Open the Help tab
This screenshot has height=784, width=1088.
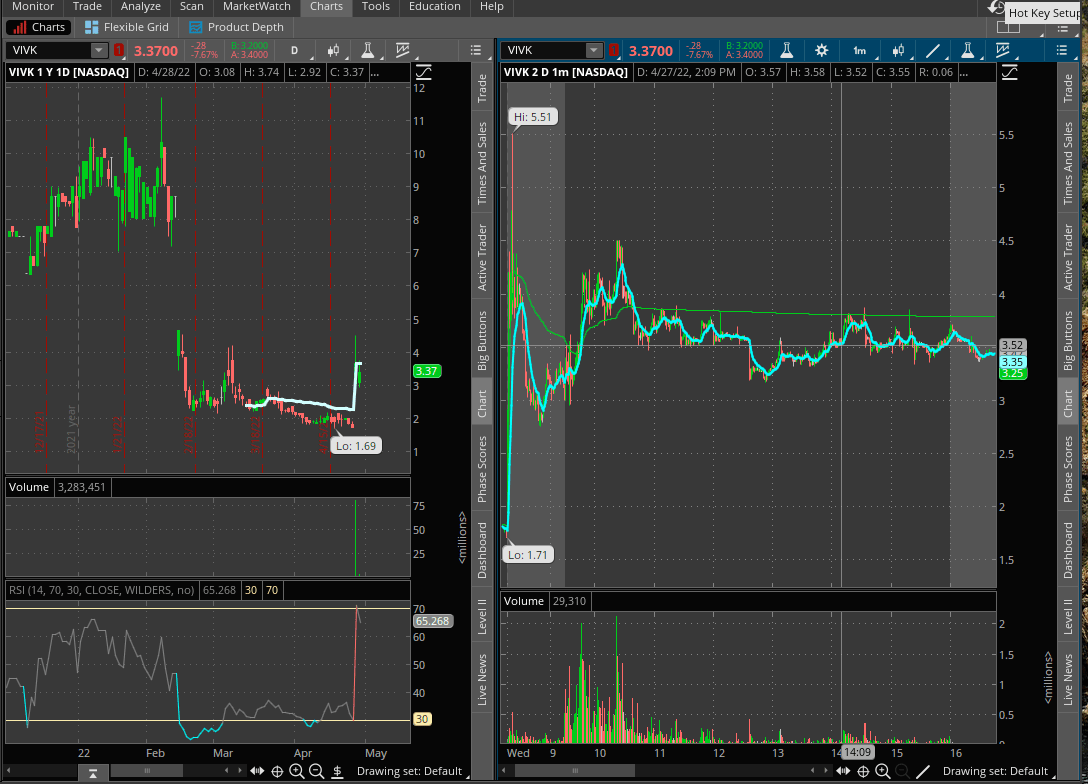click(x=492, y=6)
